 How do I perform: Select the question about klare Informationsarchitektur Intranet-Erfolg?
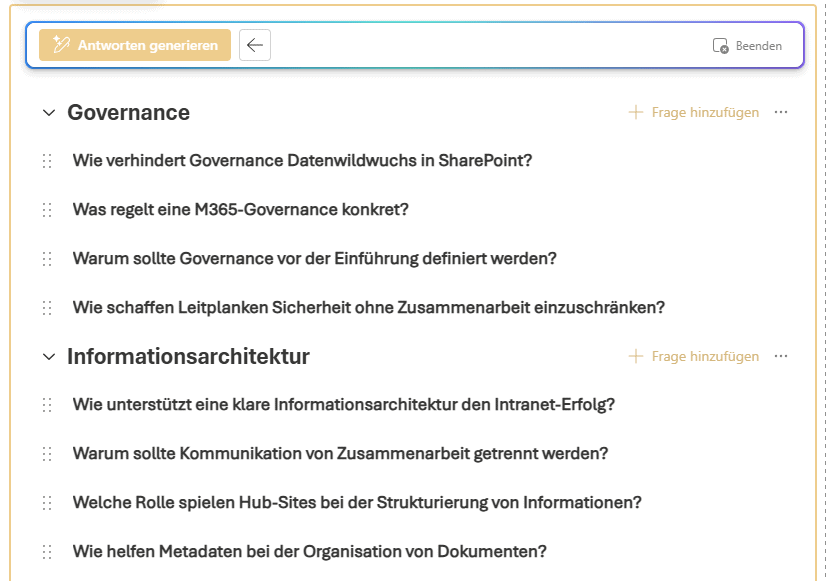click(344, 405)
